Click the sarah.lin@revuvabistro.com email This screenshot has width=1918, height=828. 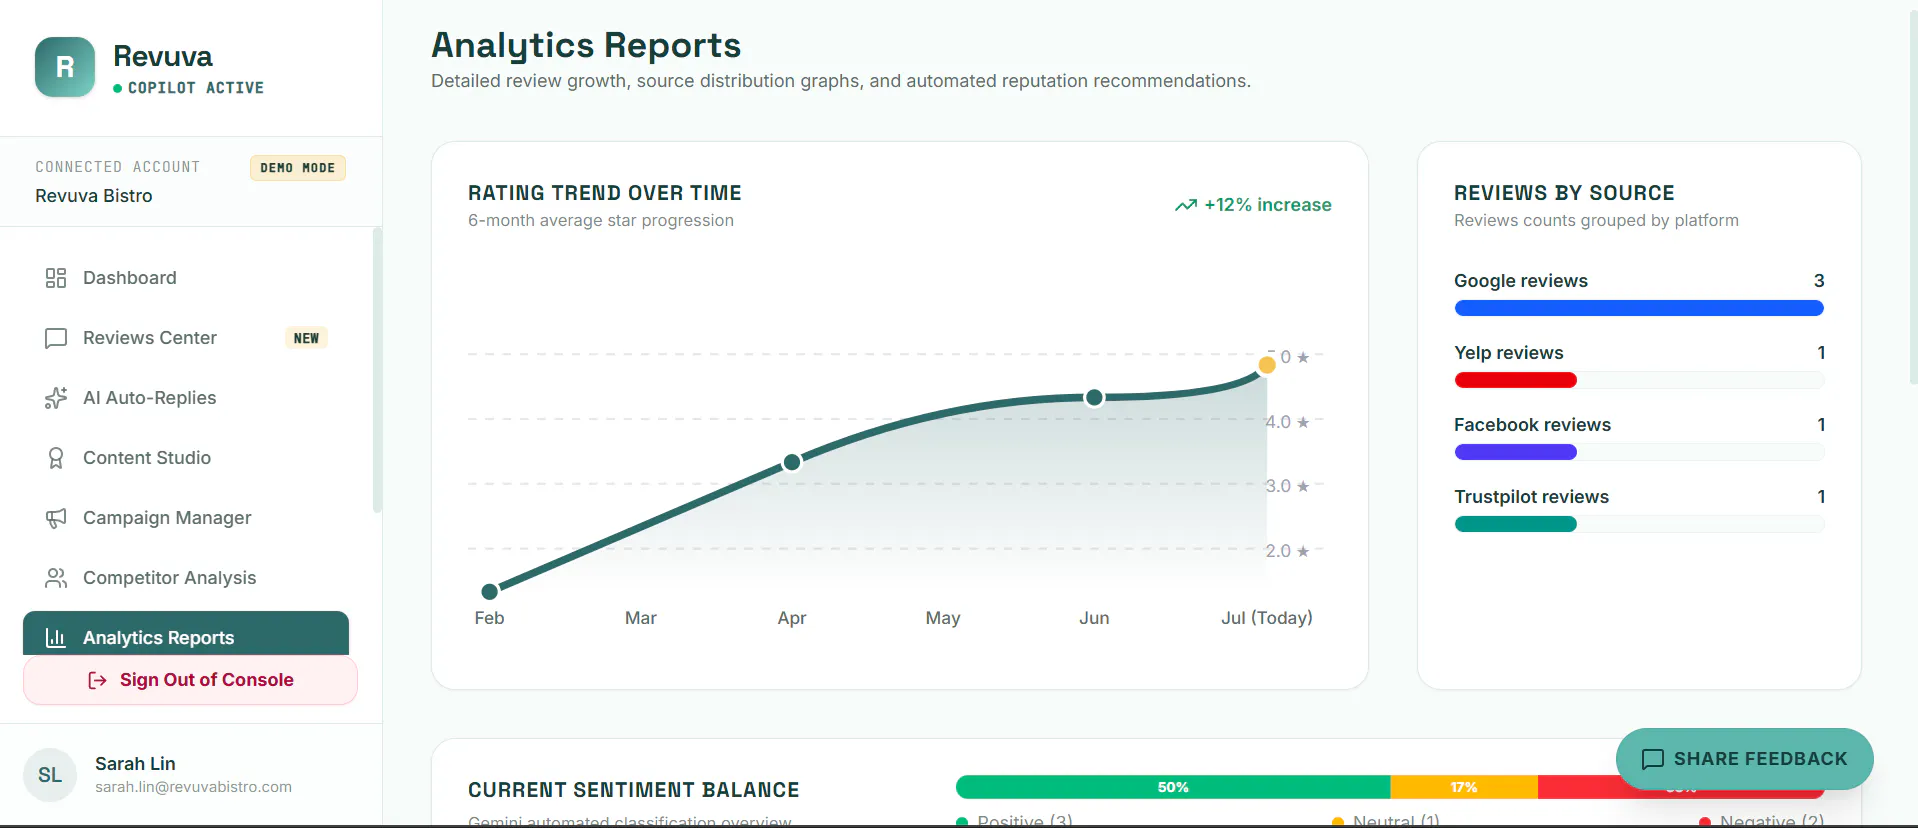pos(194,787)
